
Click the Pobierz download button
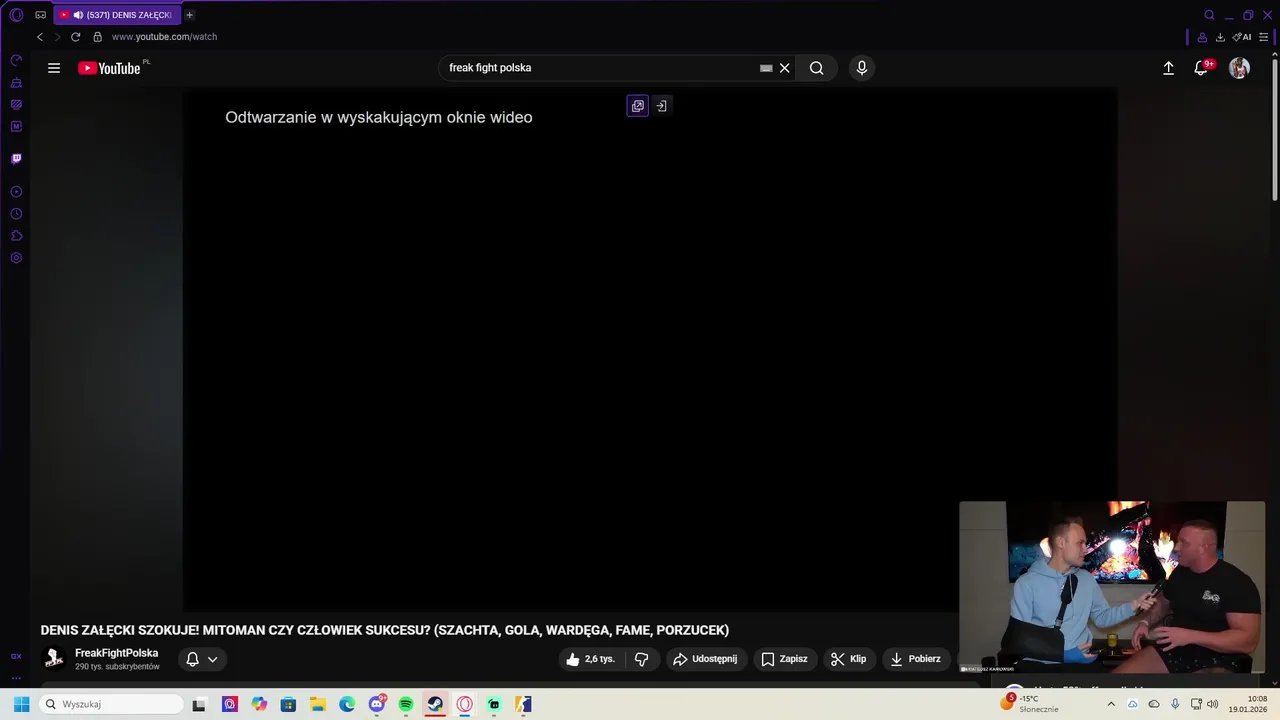tap(915, 659)
